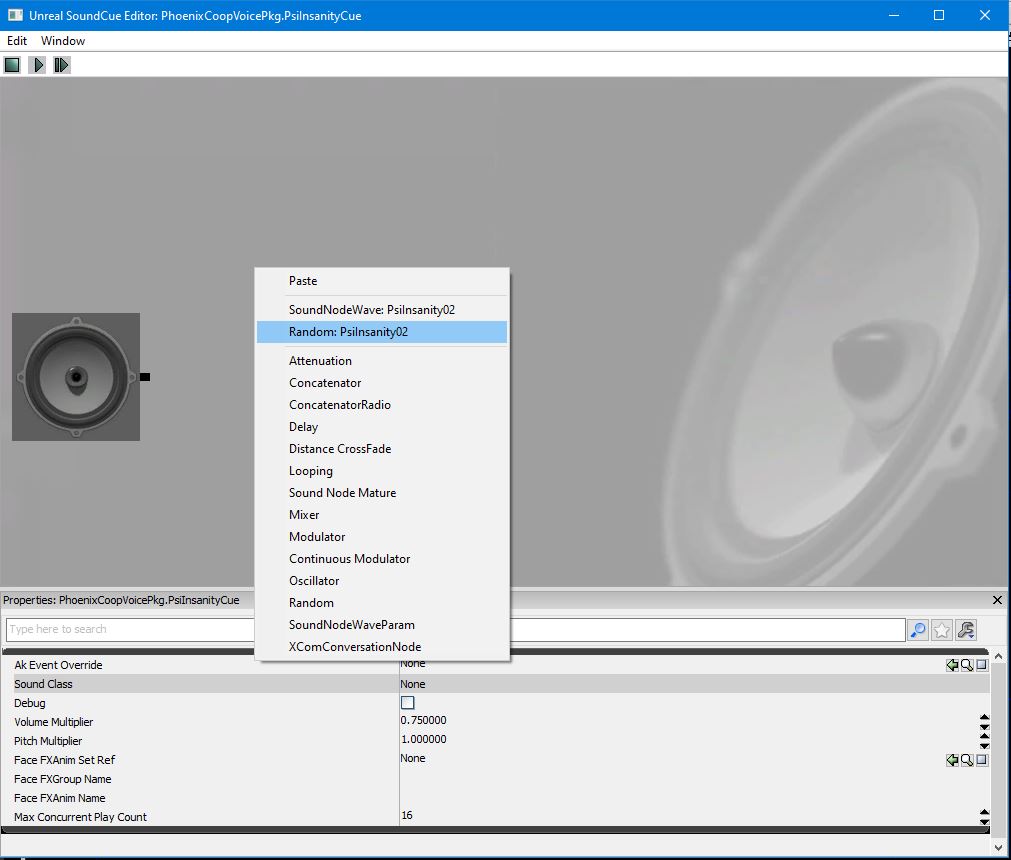Click the SoundCue Editor title bar app icon
Image resolution: width=1011 pixels, height=860 pixels.
pos(15,15)
